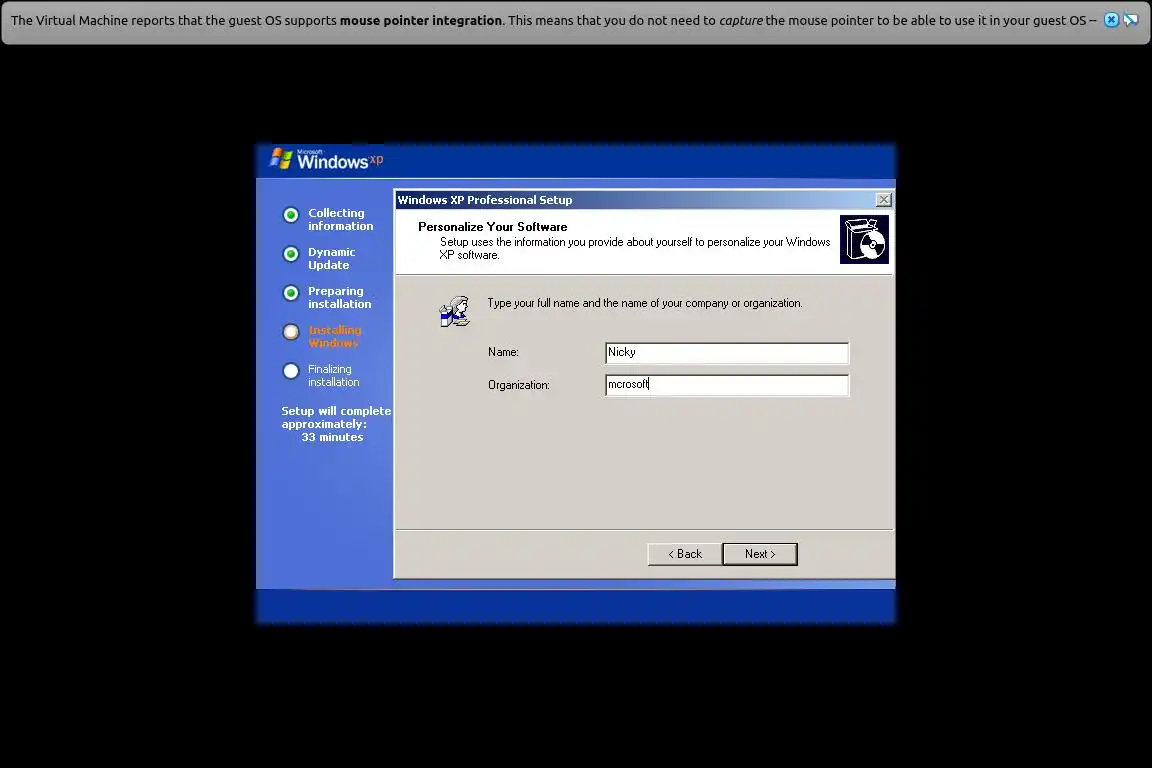The image size is (1152, 768).
Task: Focus the Name input field
Action: pos(727,353)
